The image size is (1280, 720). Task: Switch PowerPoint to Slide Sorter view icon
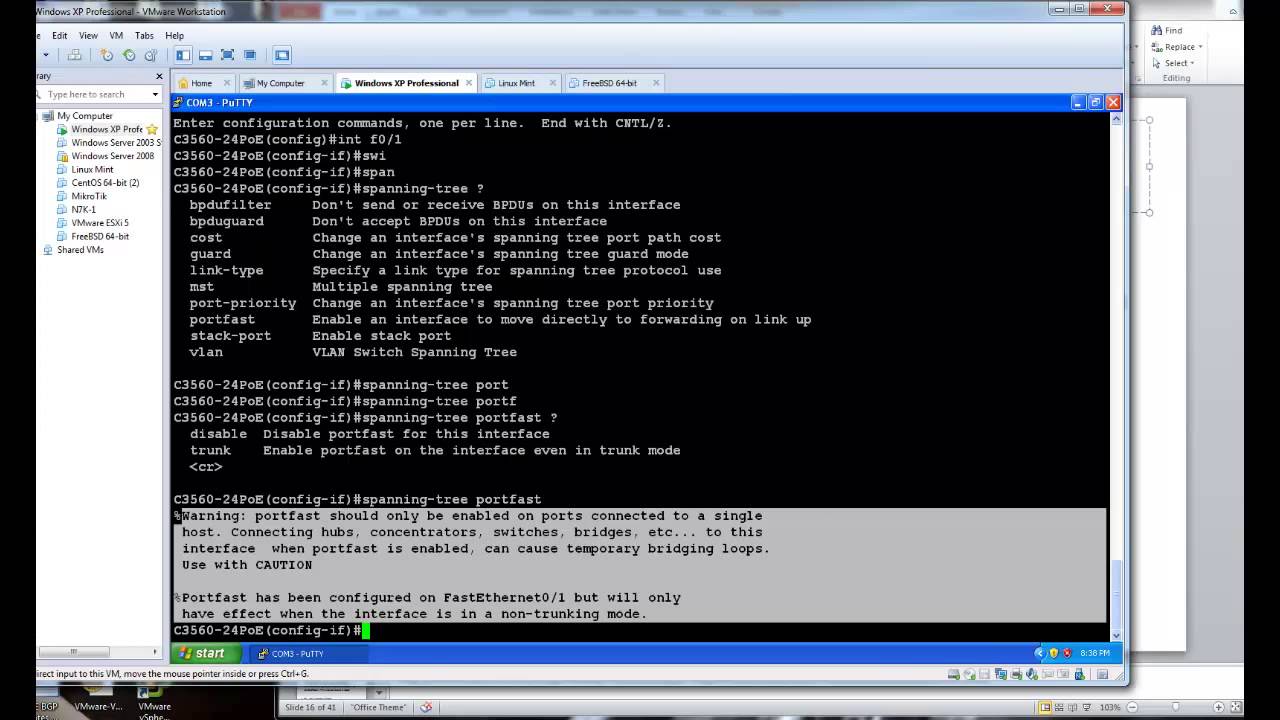click(1059, 707)
